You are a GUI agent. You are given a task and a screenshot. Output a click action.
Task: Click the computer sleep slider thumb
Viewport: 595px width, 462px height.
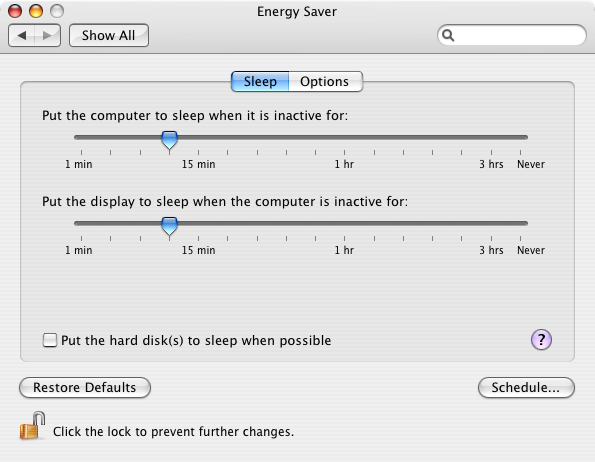click(x=169, y=140)
